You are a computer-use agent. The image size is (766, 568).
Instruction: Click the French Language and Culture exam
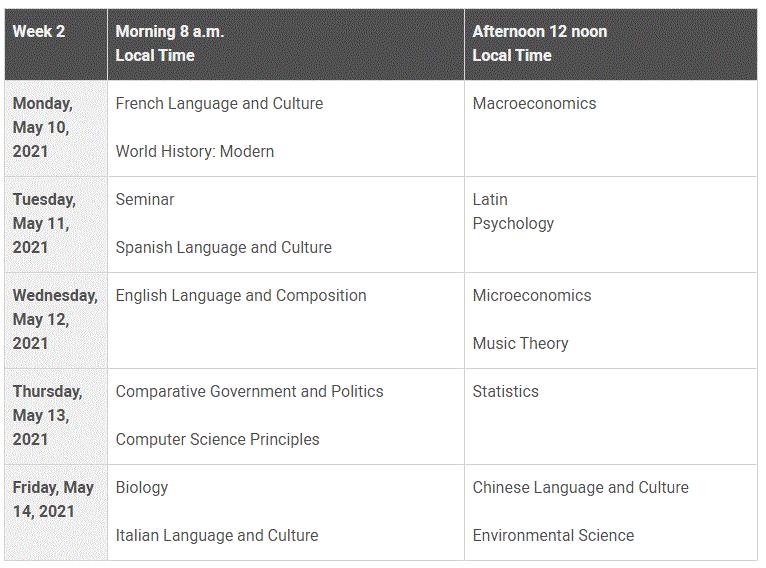[219, 103]
